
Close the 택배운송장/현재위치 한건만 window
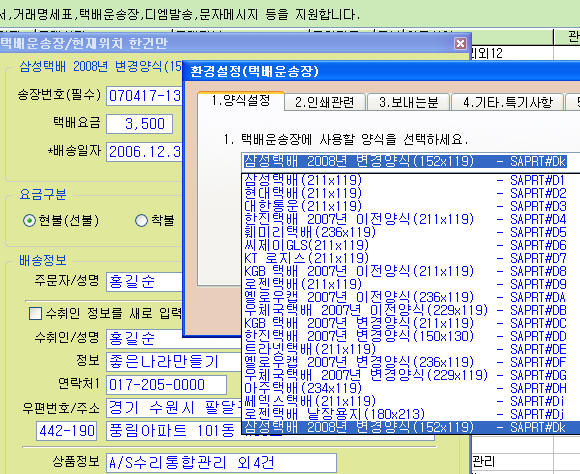(x=460, y=44)
